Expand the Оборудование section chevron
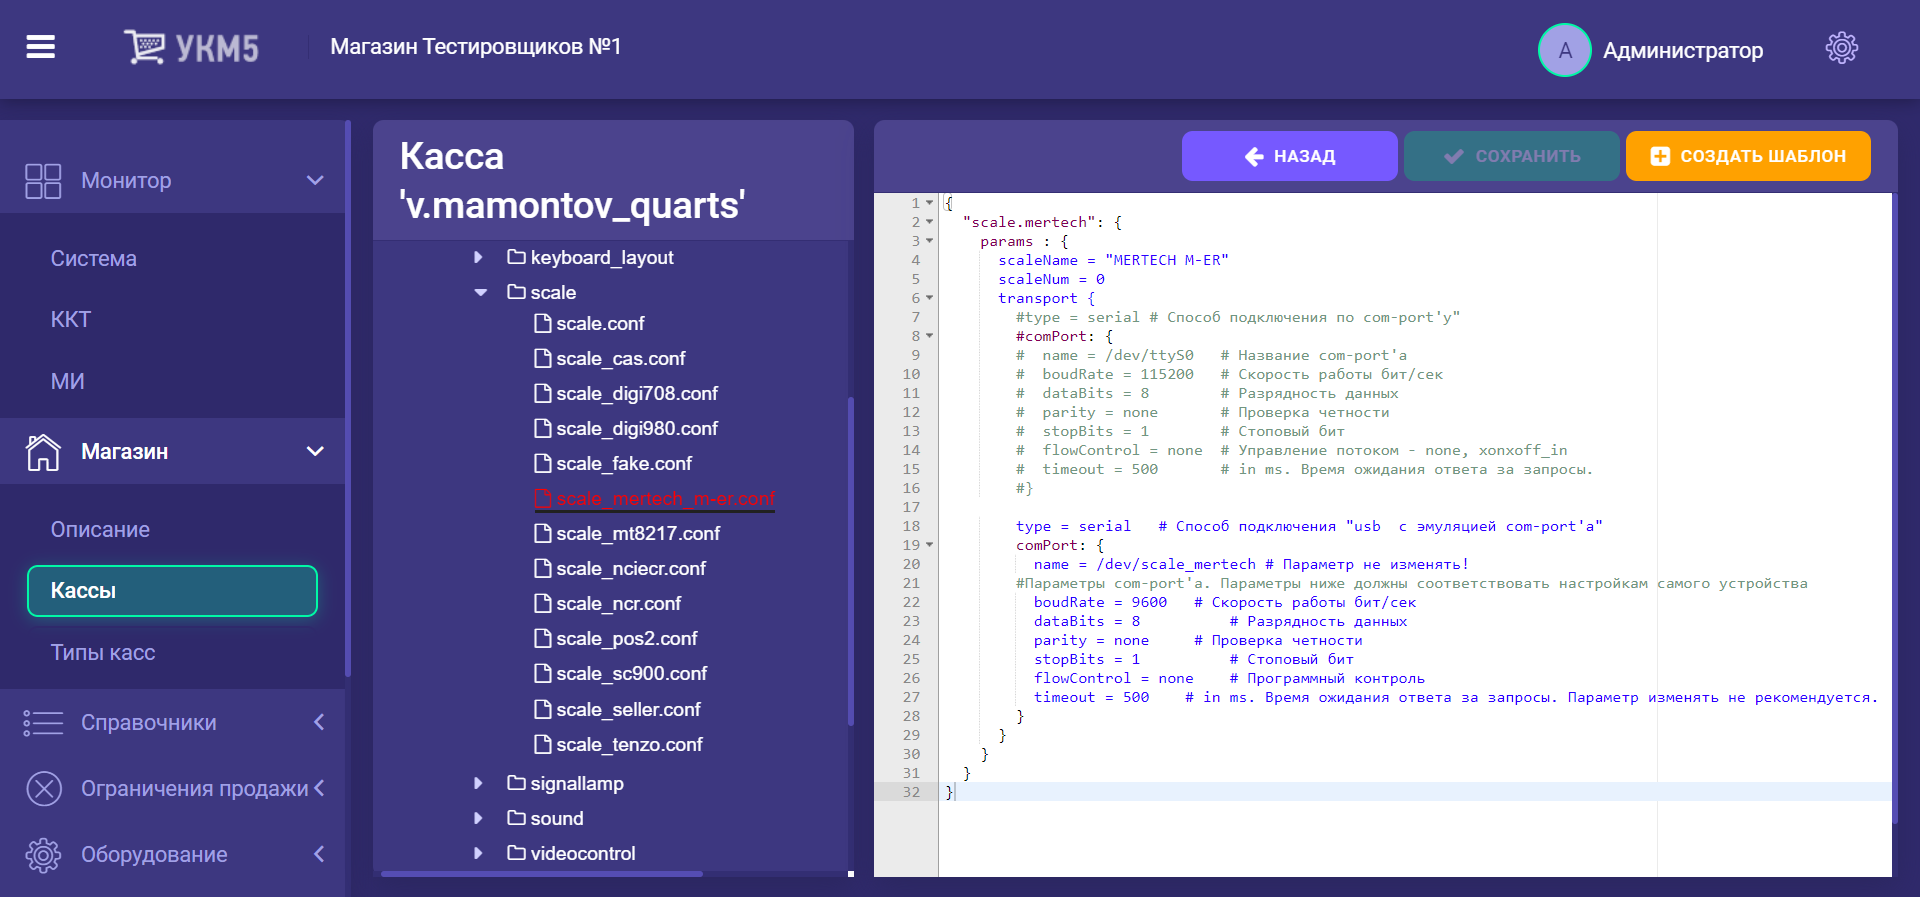 point(319,854)
